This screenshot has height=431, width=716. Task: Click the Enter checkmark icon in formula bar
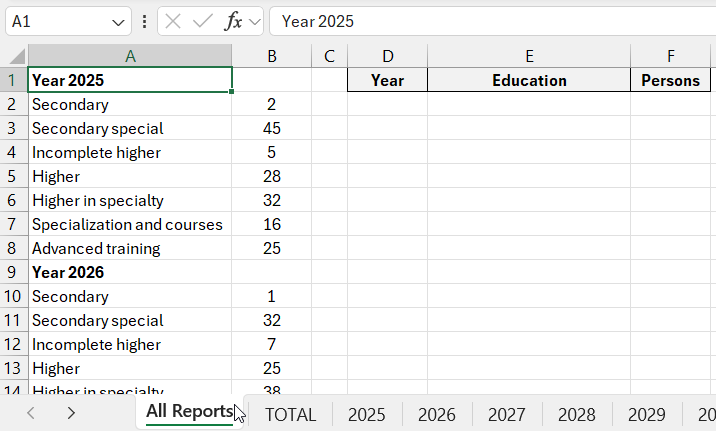pos(202,21)
